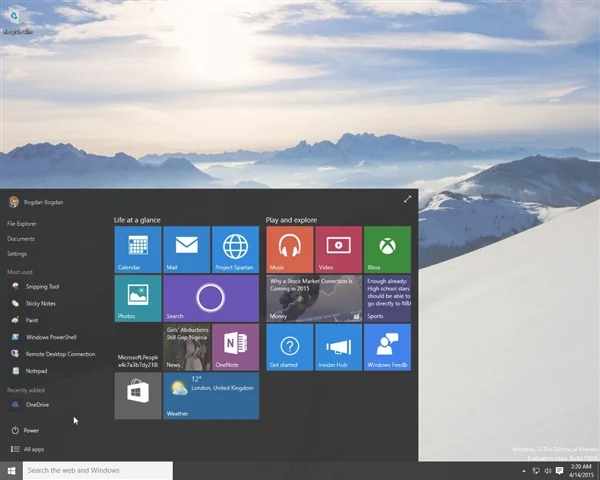This screenshot has height=480, width=600.
Task: Launch Notepad from Most used
Action: coord(29,371)
